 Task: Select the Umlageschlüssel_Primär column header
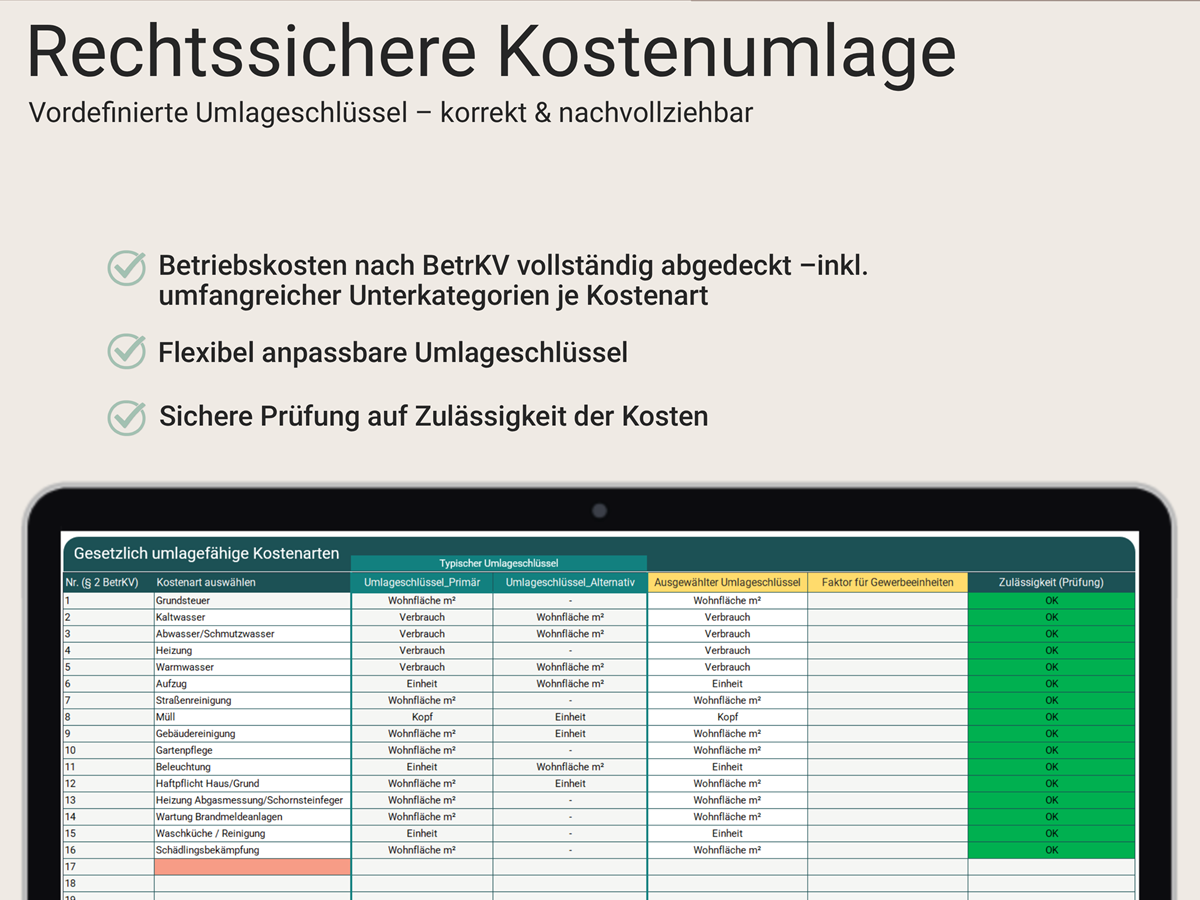click(x=422, y=582)
